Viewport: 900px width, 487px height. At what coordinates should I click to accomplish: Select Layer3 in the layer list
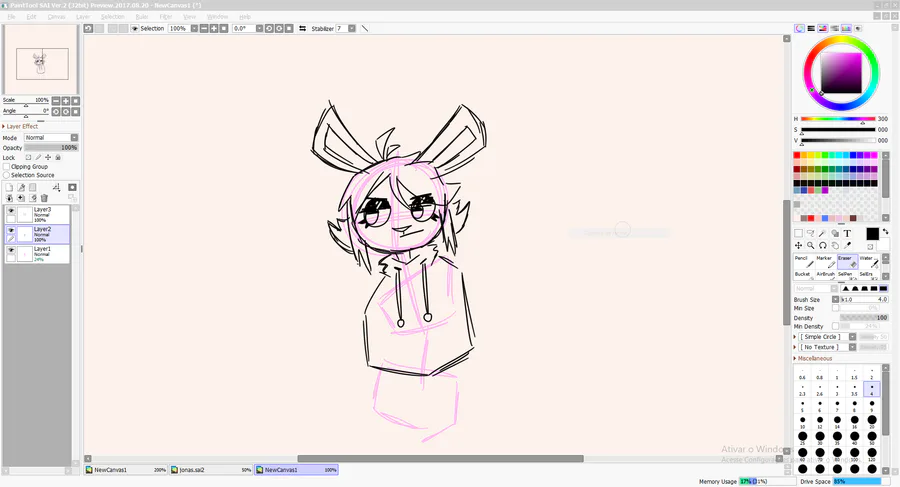tap(37, 215)
